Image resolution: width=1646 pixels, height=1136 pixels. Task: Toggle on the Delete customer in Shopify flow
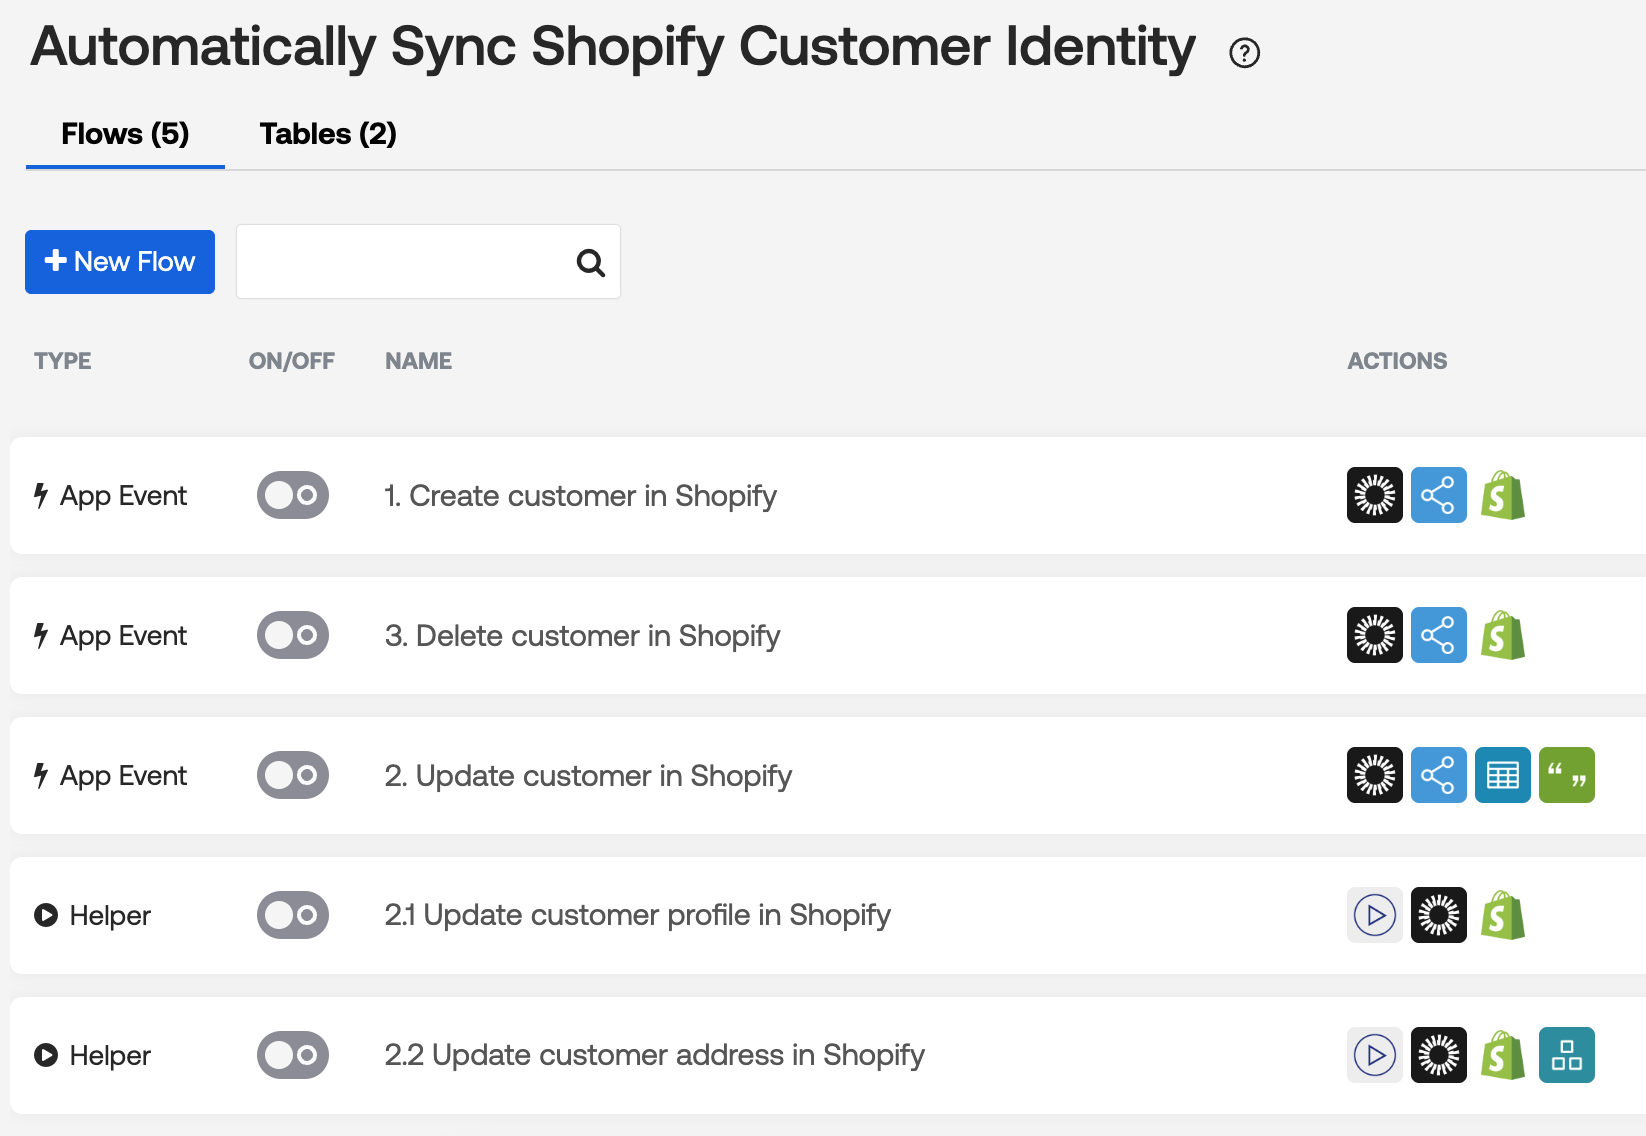click(x=293, y=635)
